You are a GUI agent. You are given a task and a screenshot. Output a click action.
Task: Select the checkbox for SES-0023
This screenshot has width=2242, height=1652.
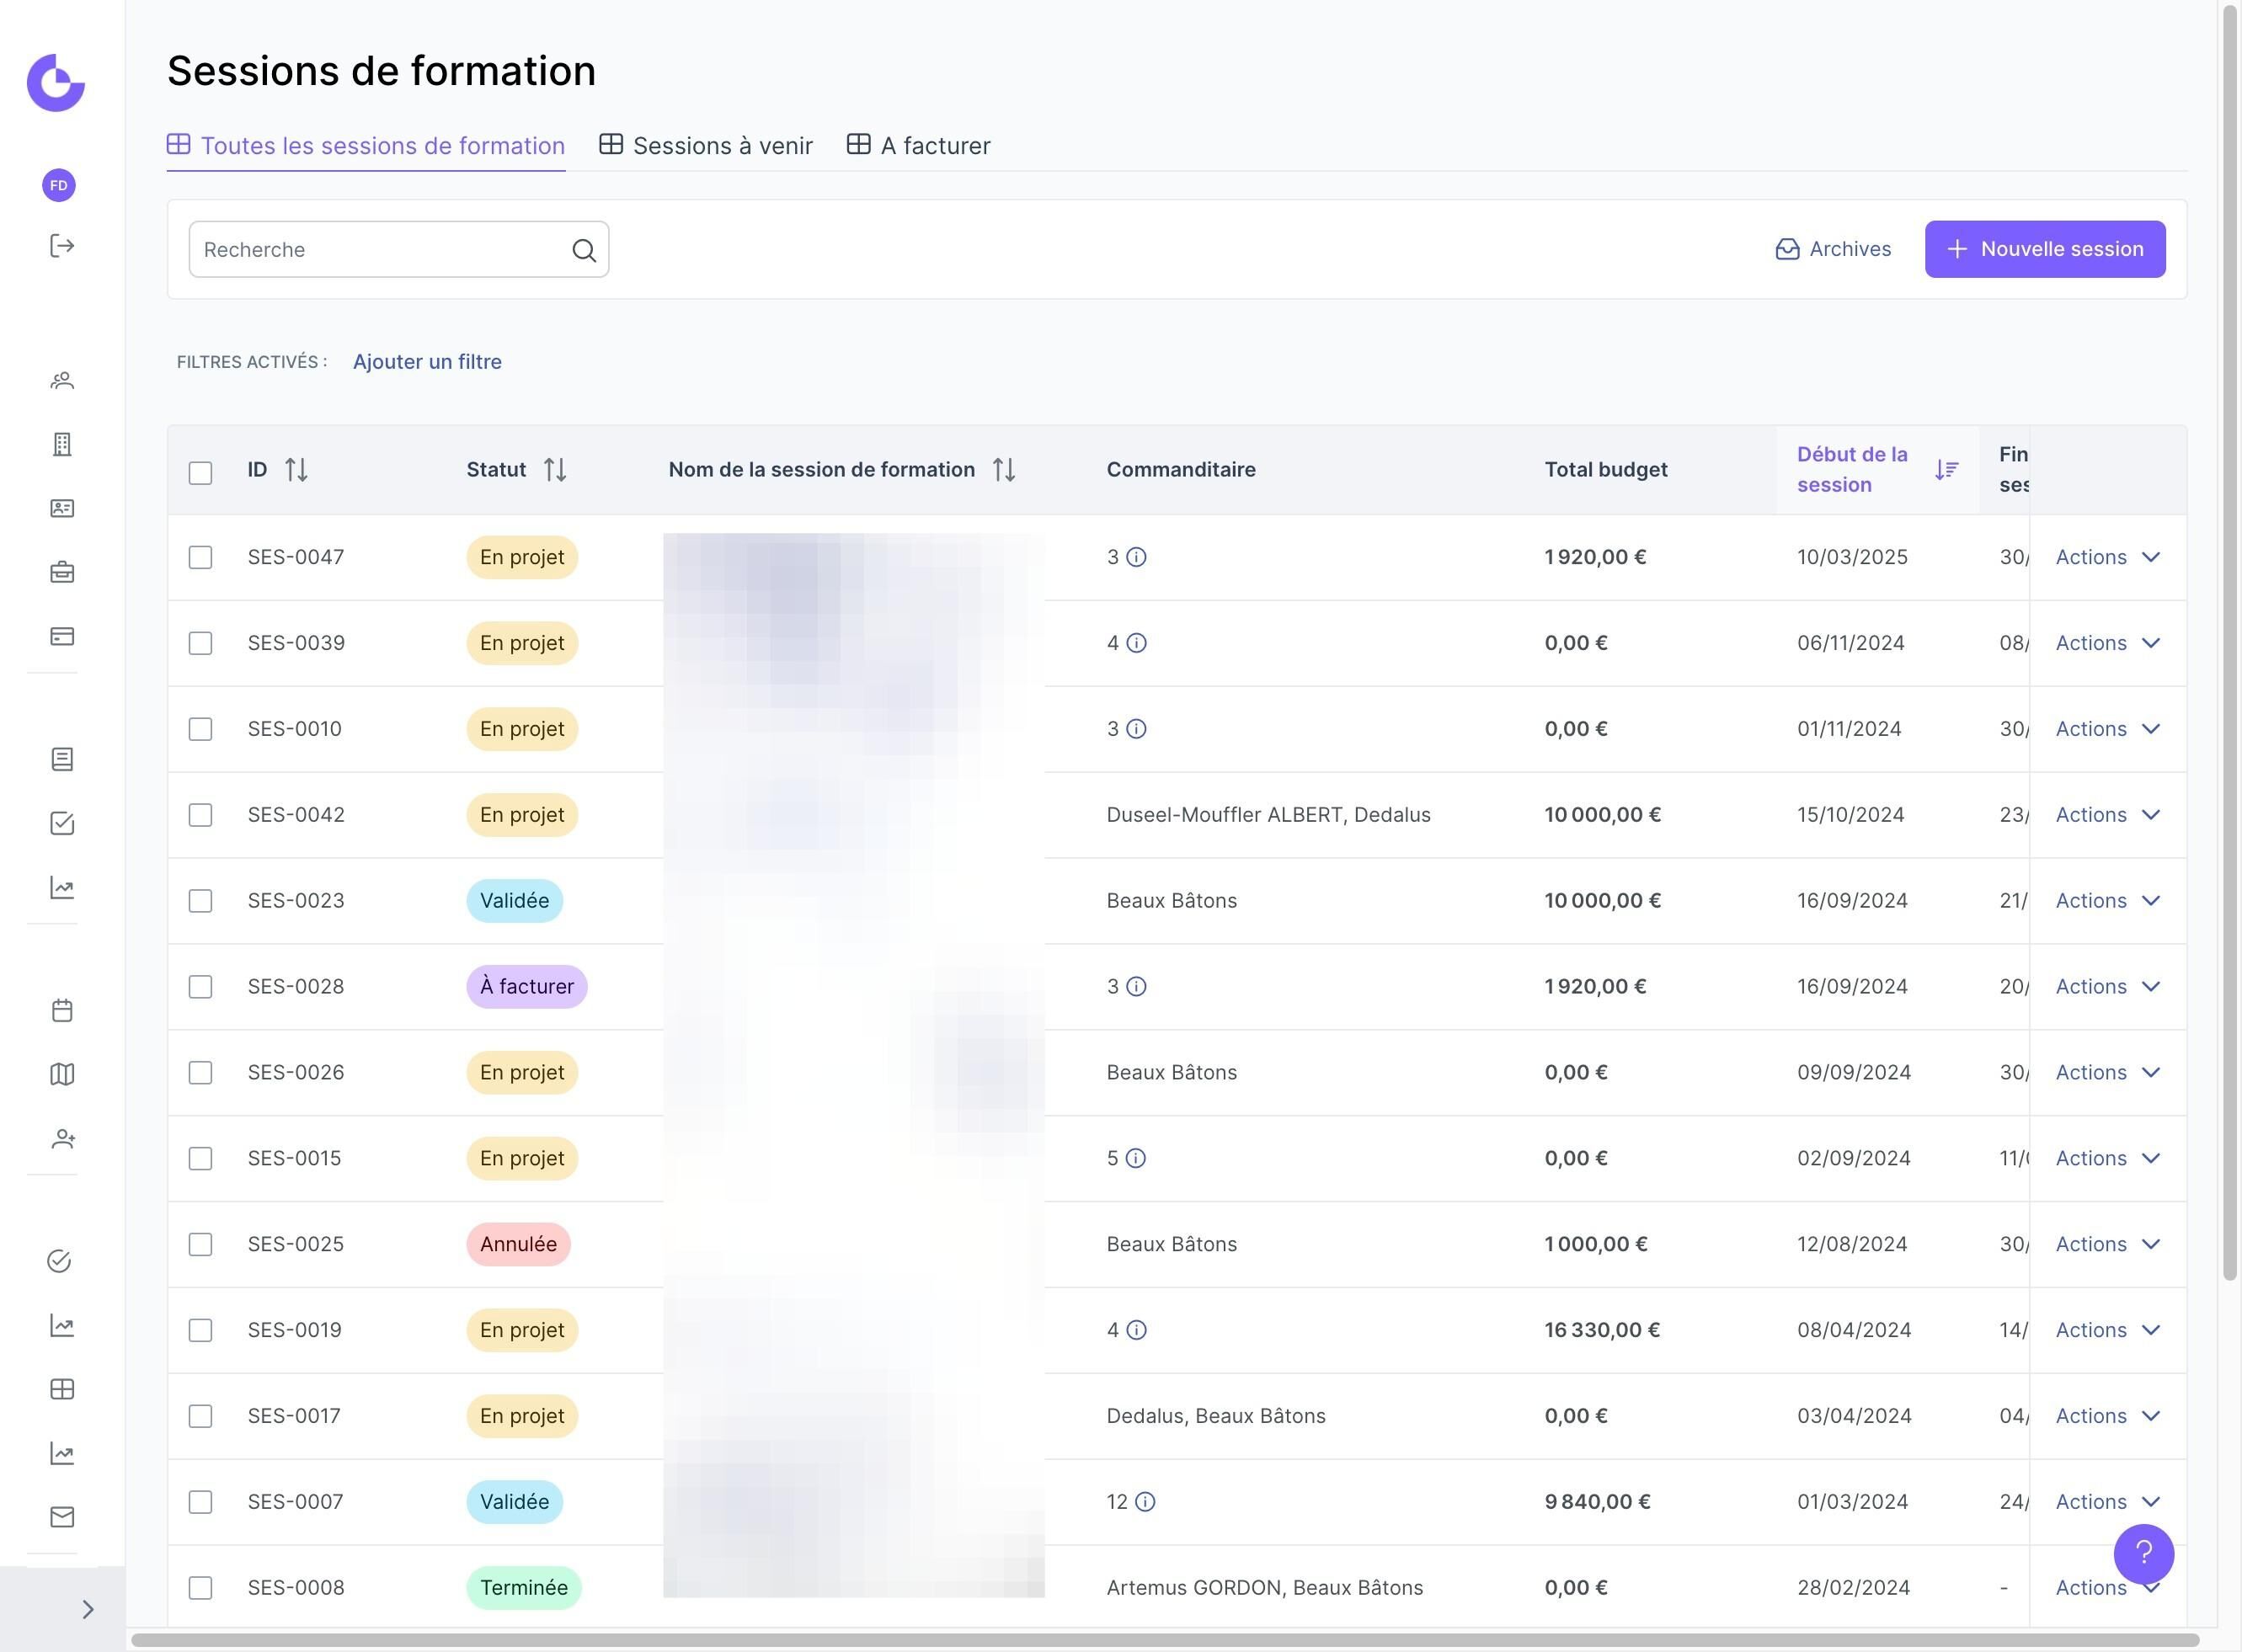click(200, 901)
